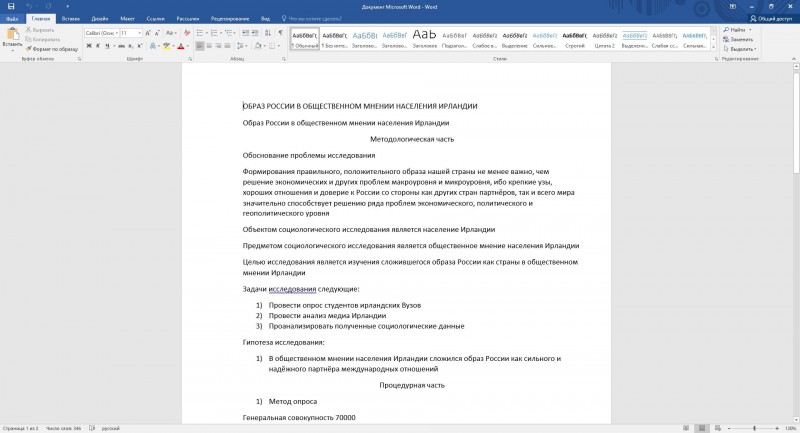Screen dimensions: 800x433
Task: Apply the Строгий (Strong) style
Action: tap(574, 39)
